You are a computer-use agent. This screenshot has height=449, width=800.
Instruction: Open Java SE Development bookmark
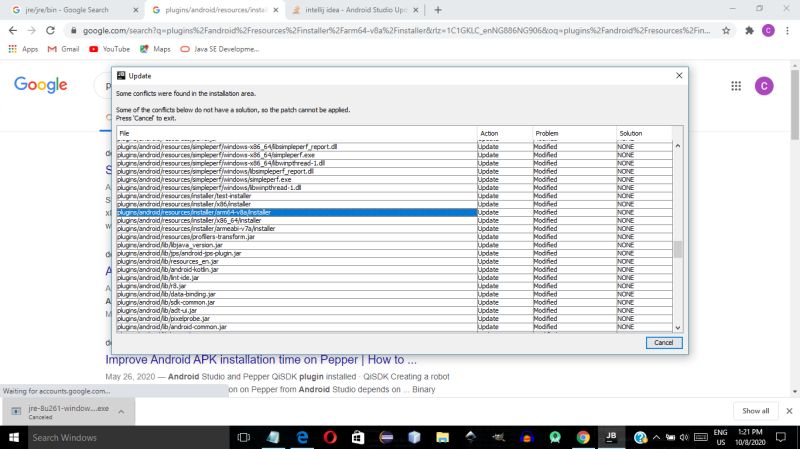click(x=220, y=49)
